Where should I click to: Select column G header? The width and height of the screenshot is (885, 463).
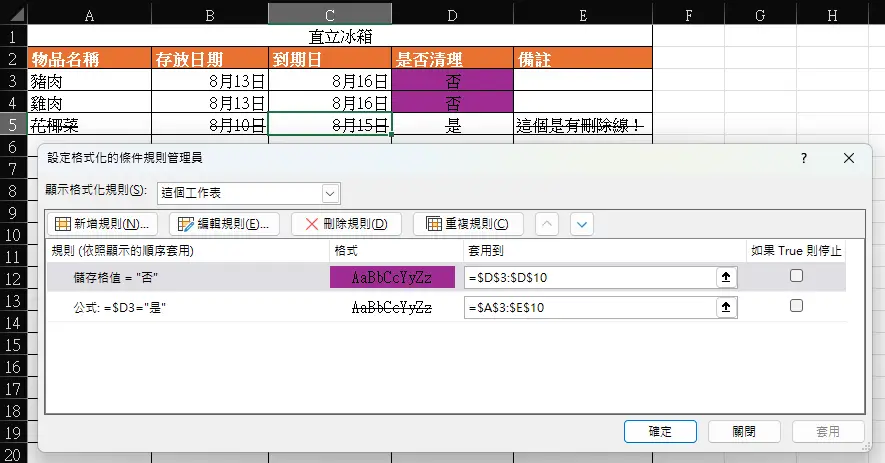[760, 15]
